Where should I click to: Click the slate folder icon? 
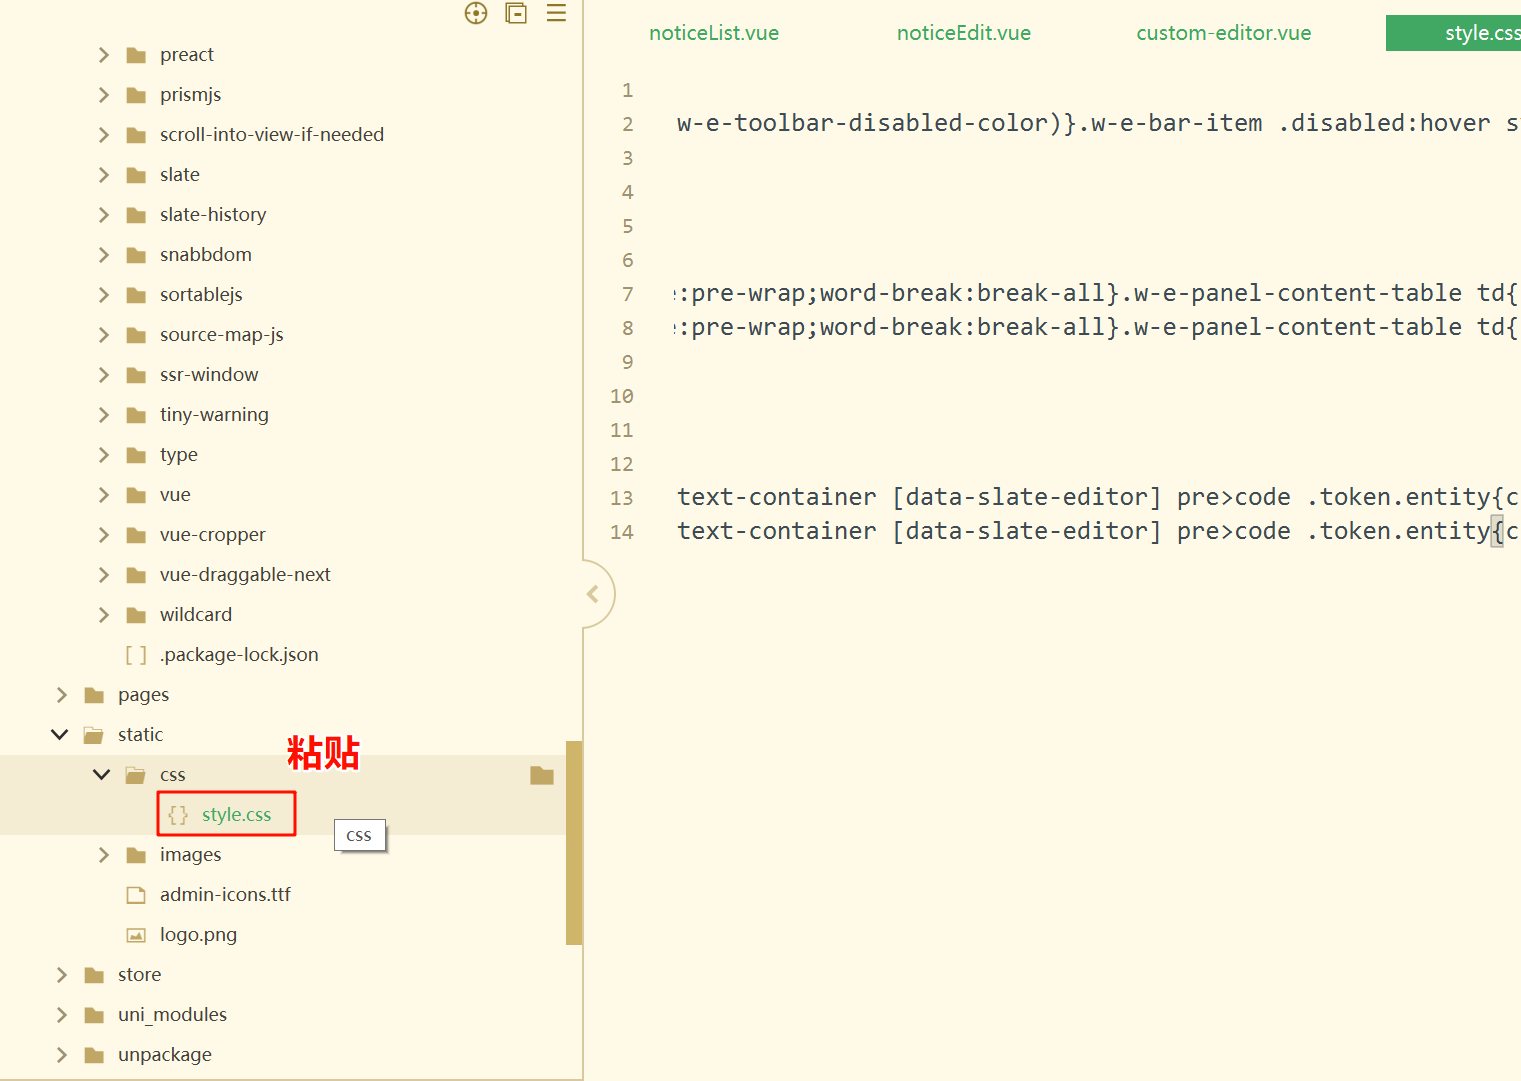[x=136, y=175]
